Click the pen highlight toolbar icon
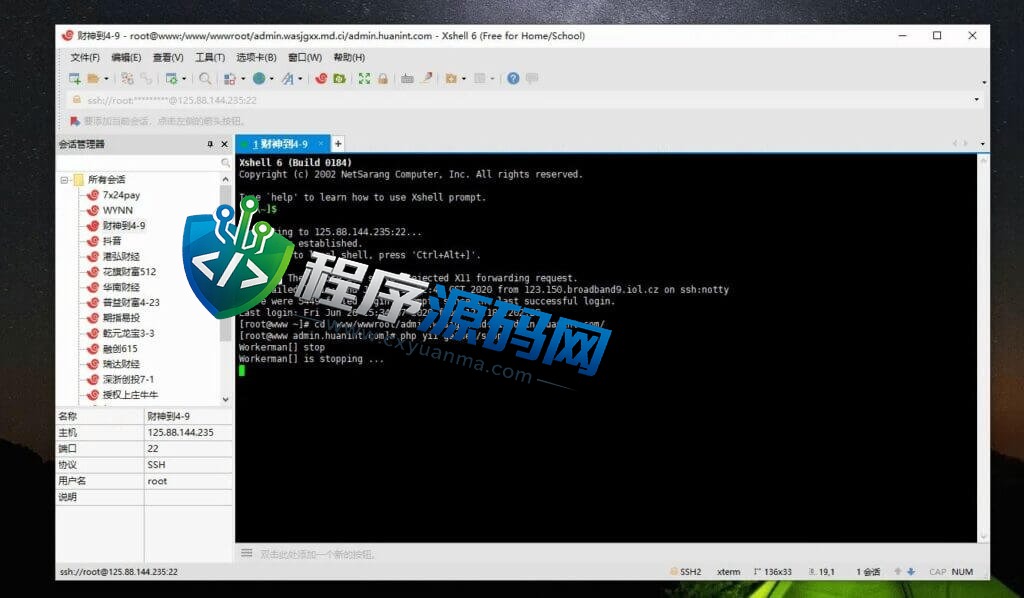1024x598 pixels. coord(426,78)
